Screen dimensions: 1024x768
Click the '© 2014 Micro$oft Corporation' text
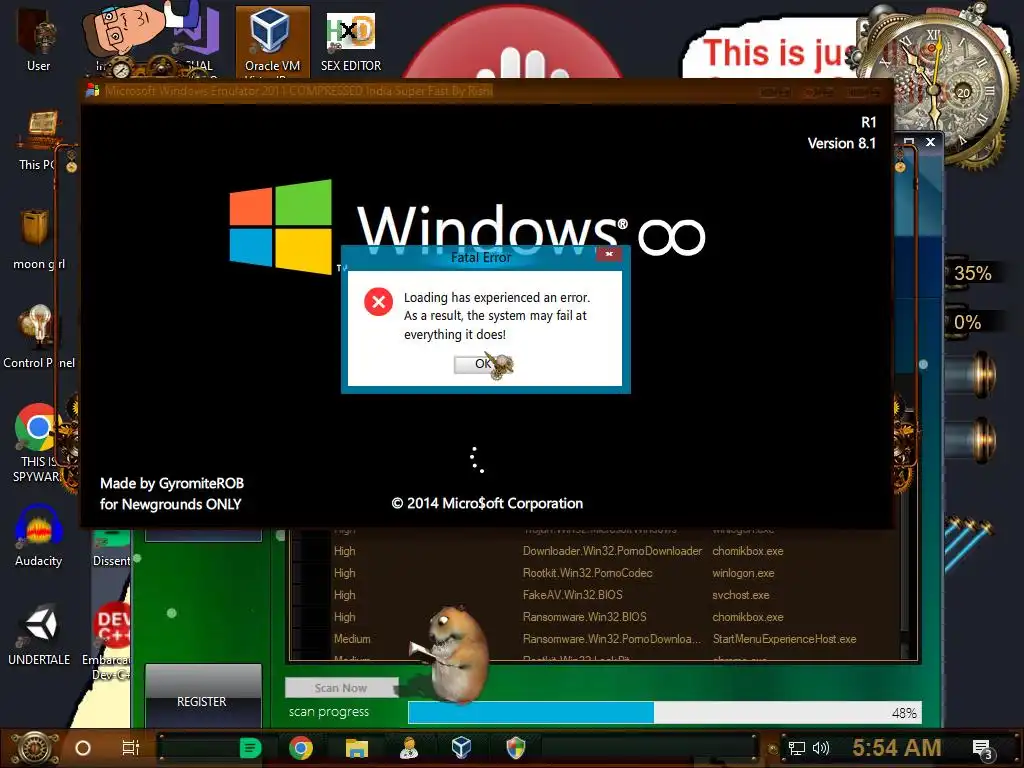point(487,504)
